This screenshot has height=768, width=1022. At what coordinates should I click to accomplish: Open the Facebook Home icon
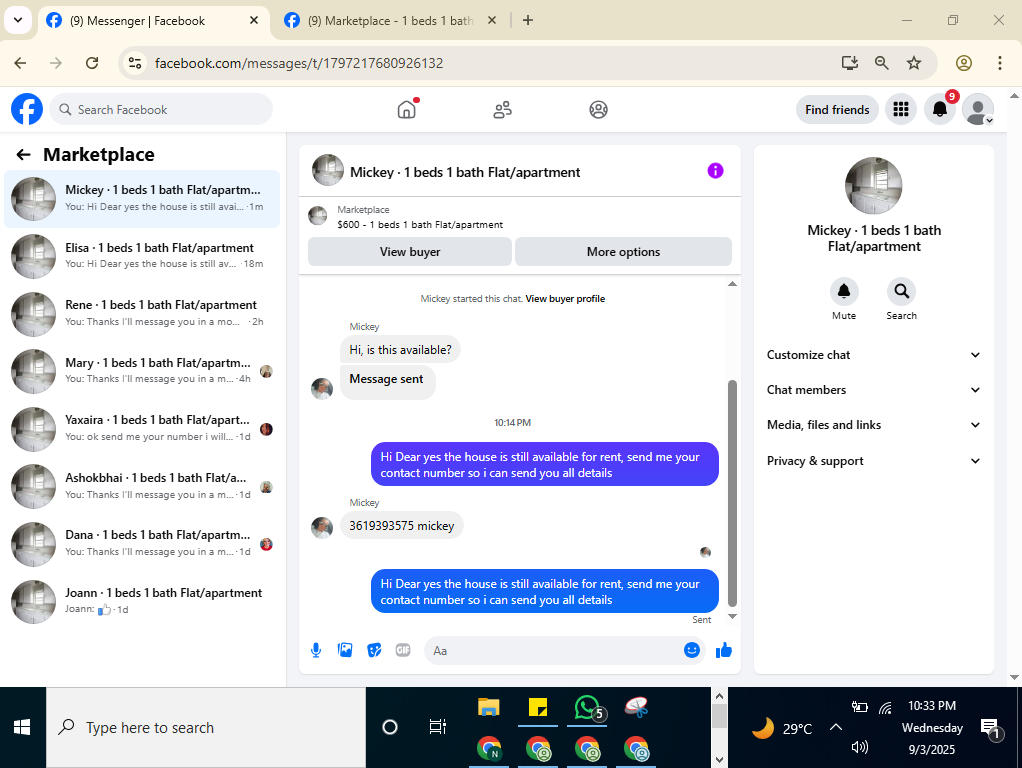[407, 110]
